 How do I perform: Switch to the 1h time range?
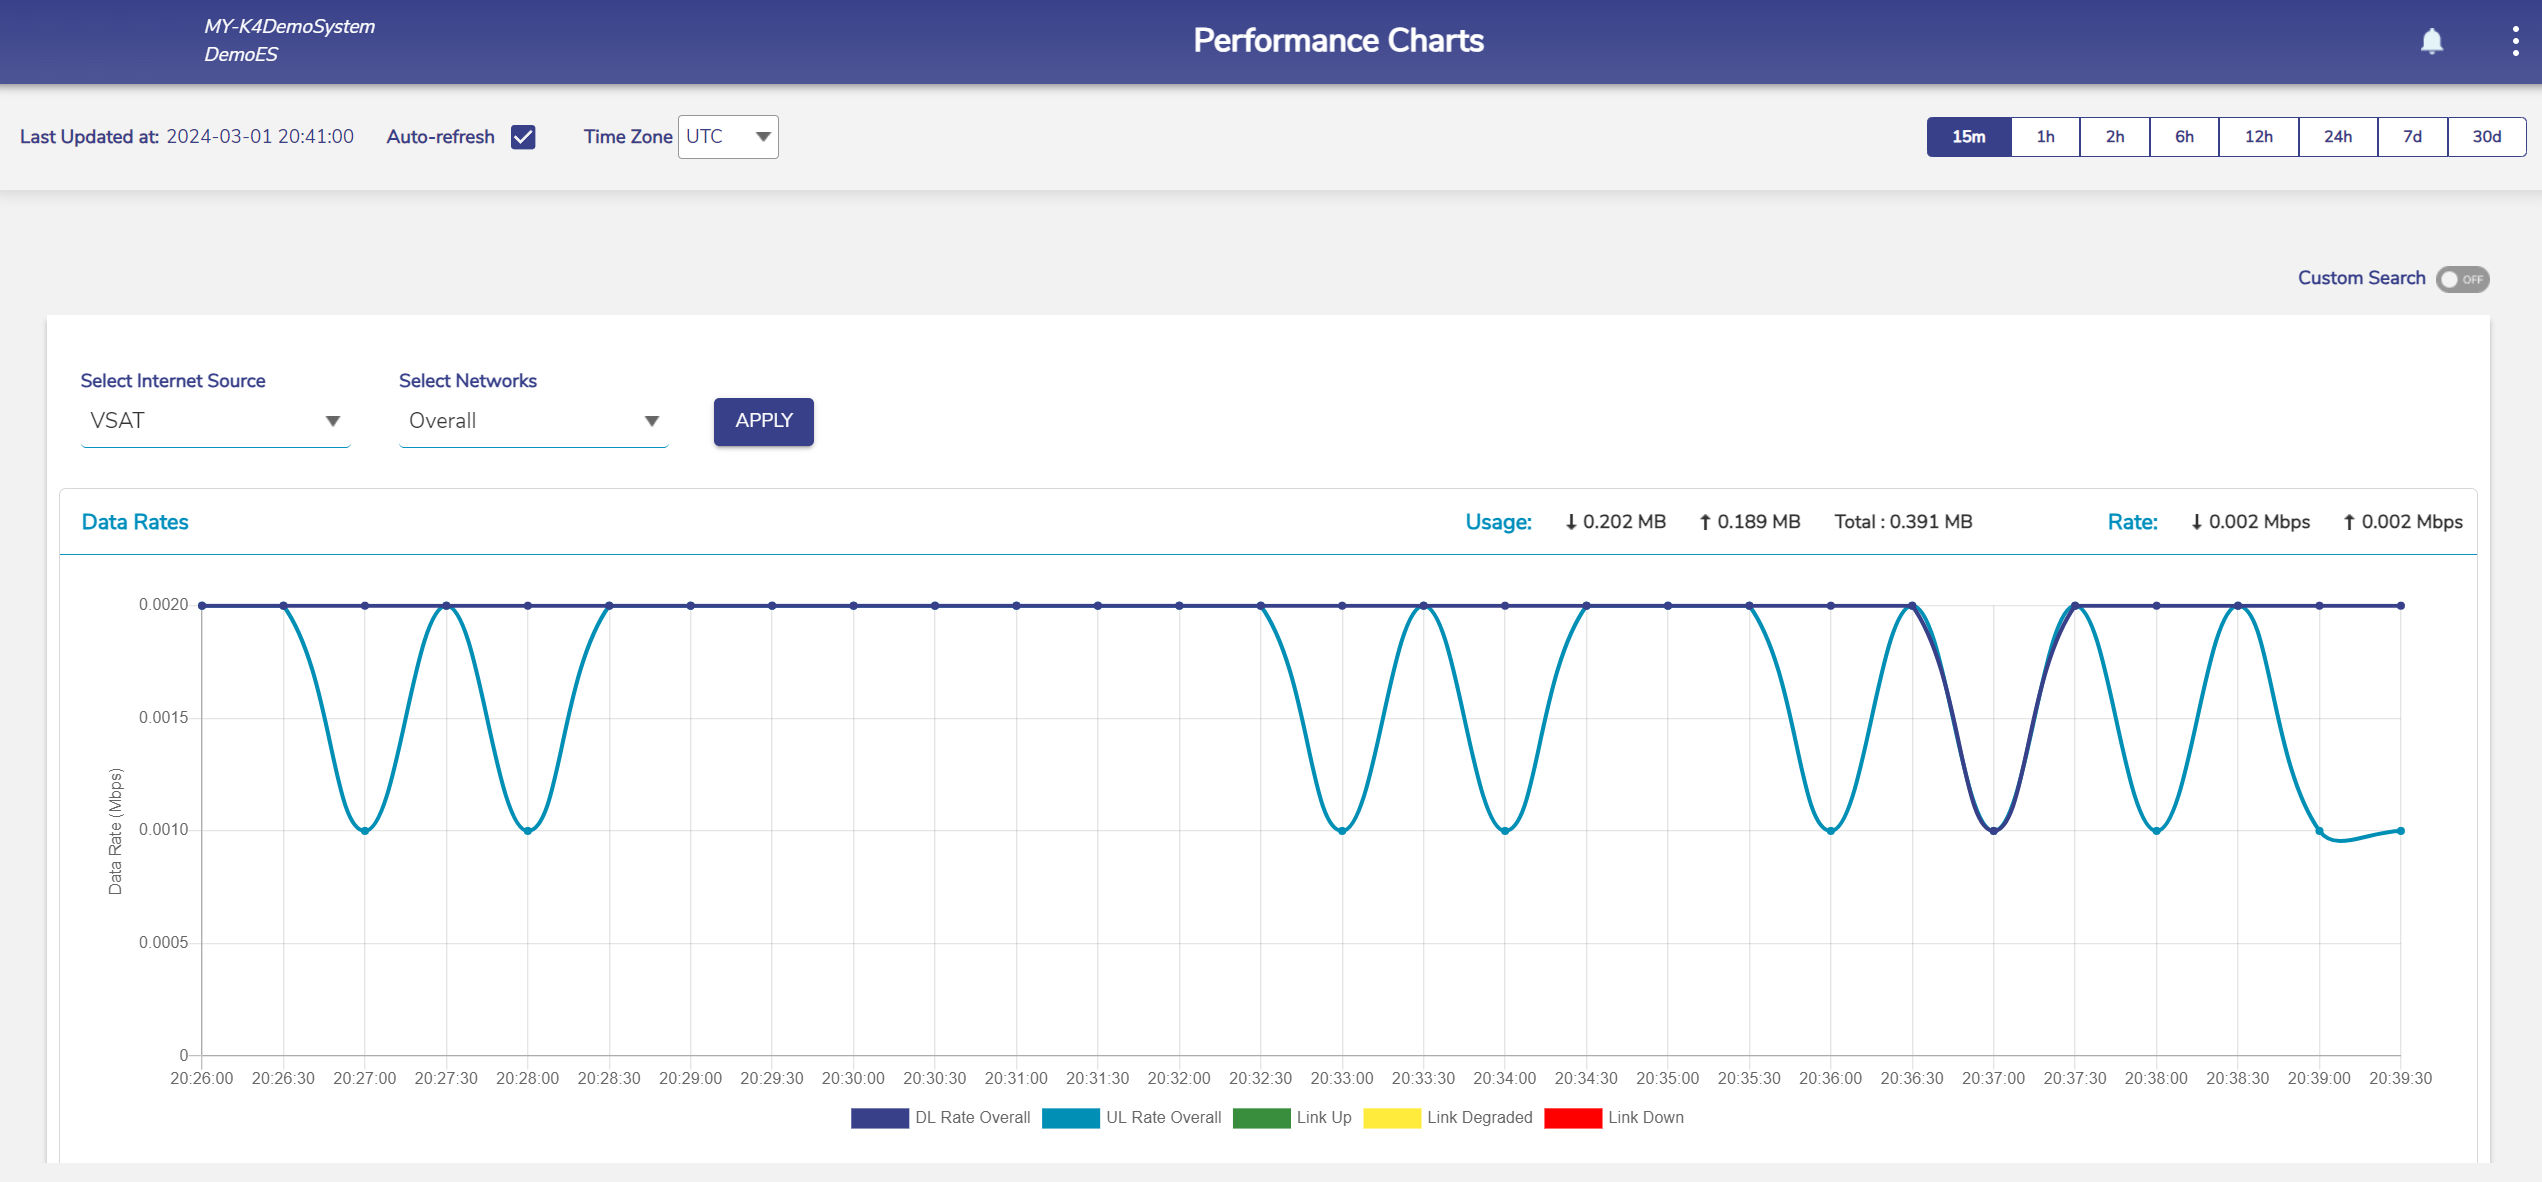coord(2045,137)
